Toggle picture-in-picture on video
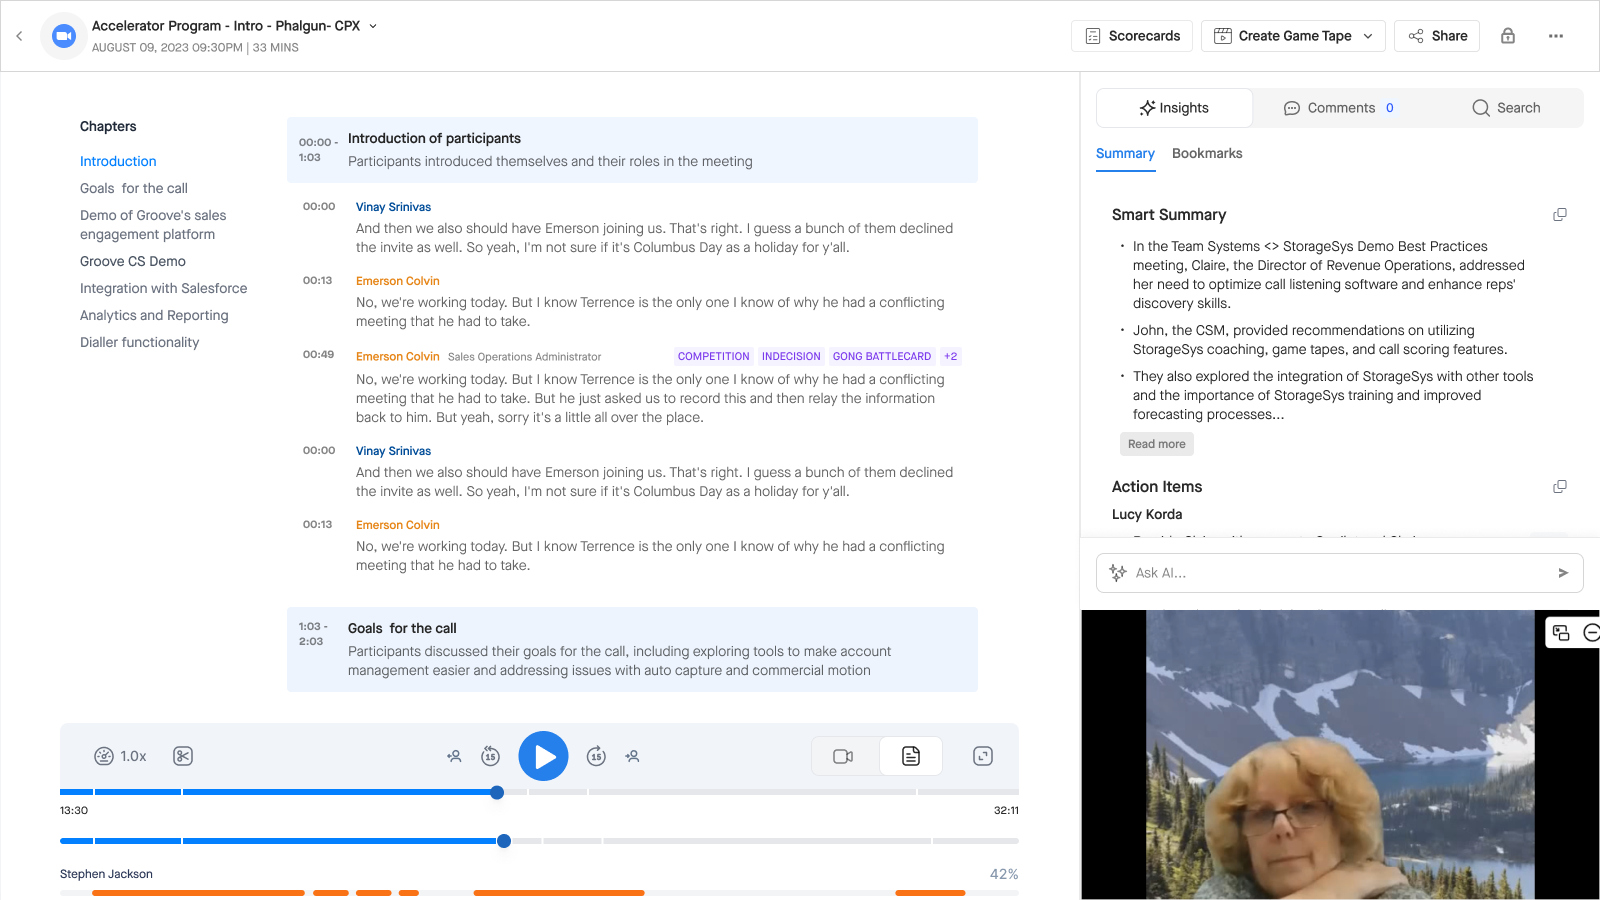1600x900 pixels. coord(1561,632)
